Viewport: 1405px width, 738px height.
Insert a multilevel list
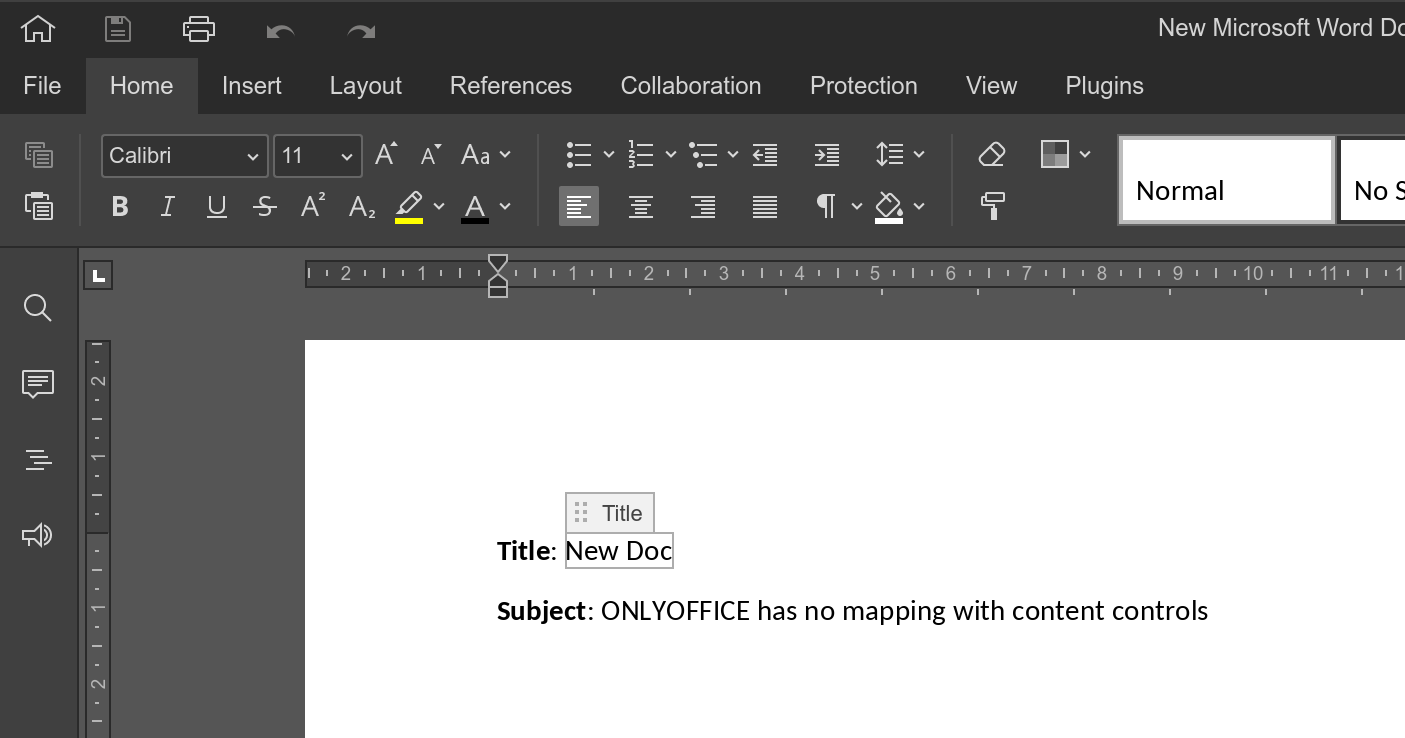click(704, 155)
